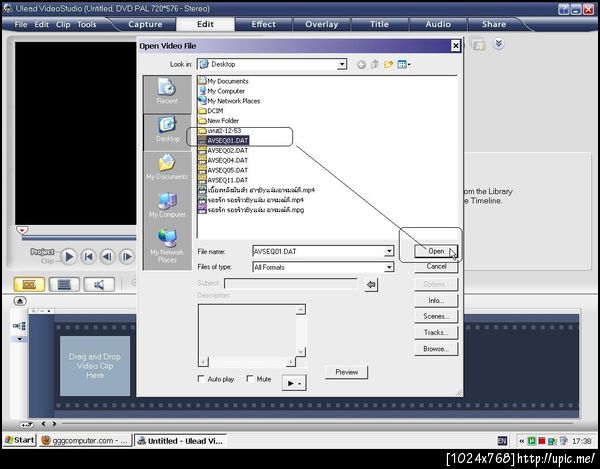600x469 pixels.
Task: Switch to the Overlay step tab
Action: tap(321, 24)
